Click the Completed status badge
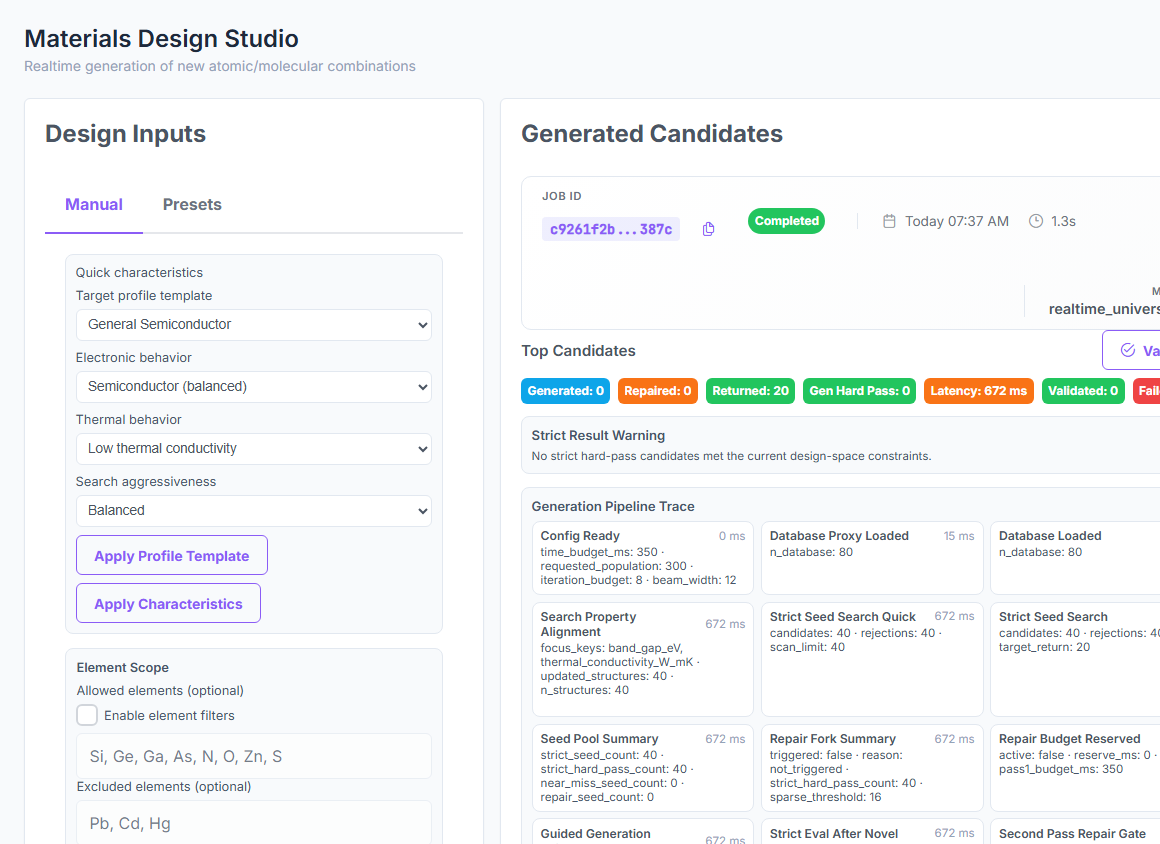 (x=786, y=221)
